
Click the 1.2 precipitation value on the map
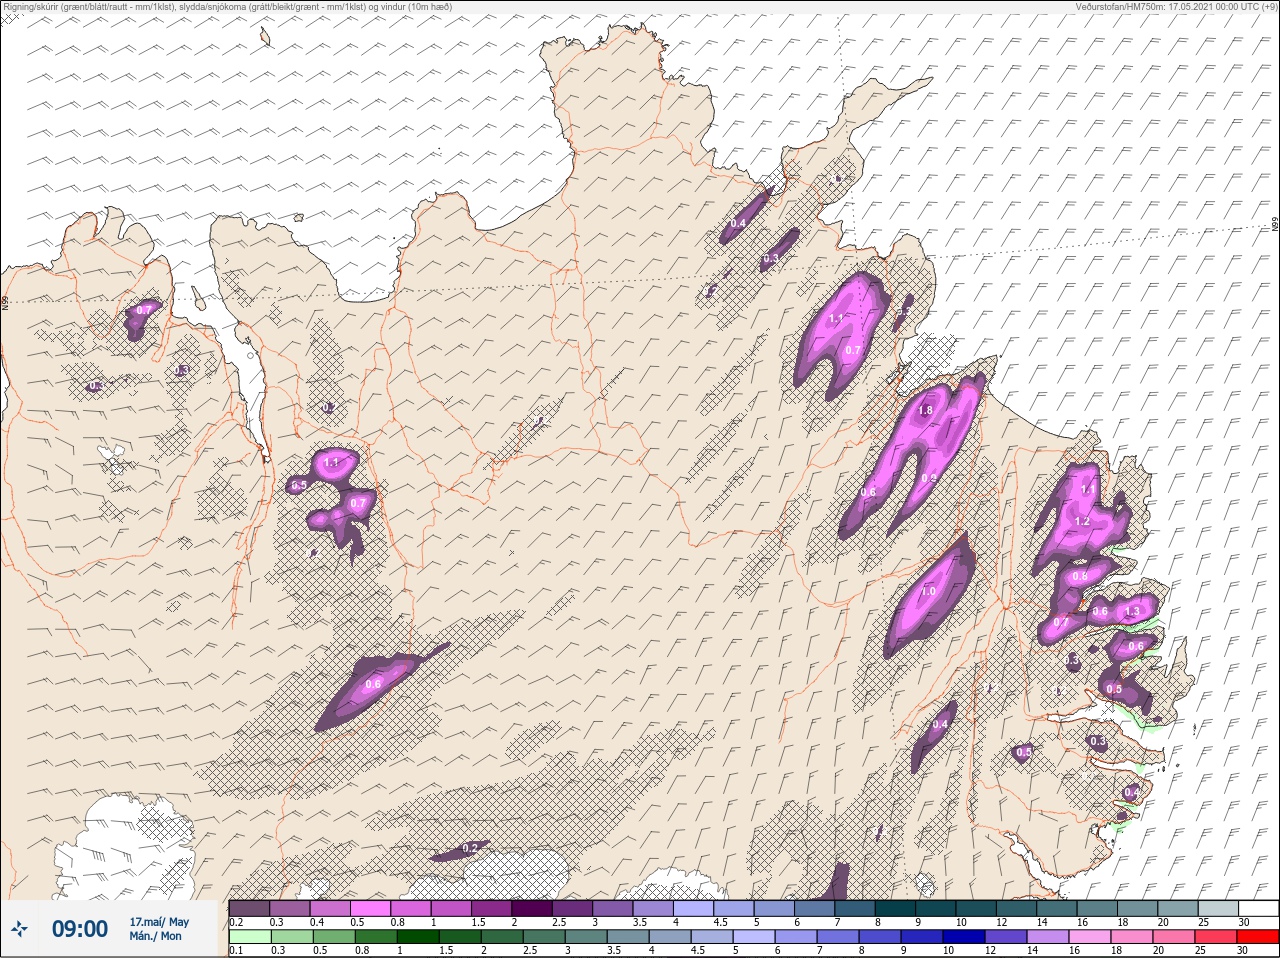[1082, 521]
